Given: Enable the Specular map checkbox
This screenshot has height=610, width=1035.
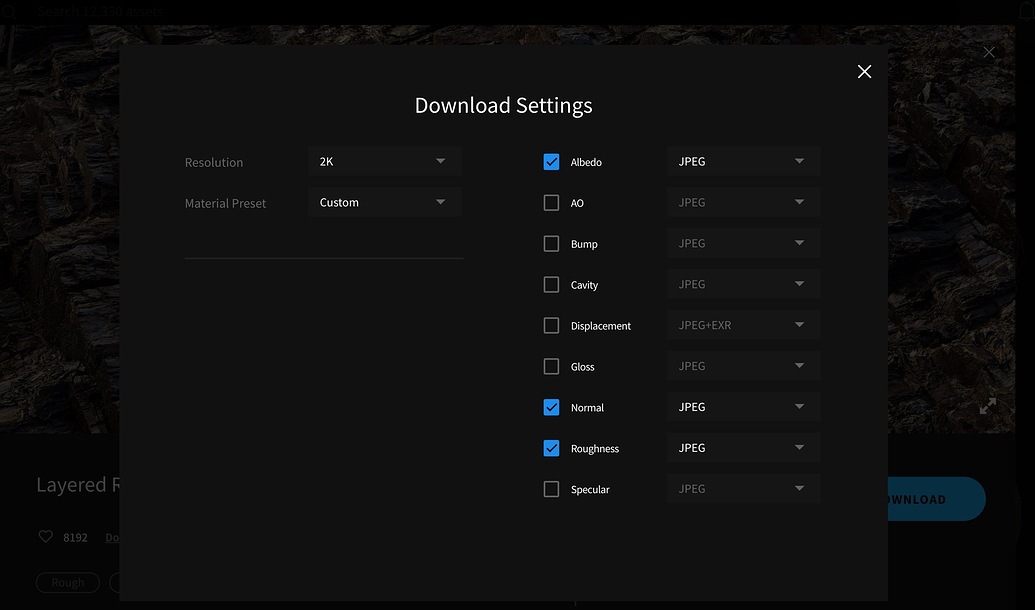Looking at the screenshot, I should (x=551, y=489).
